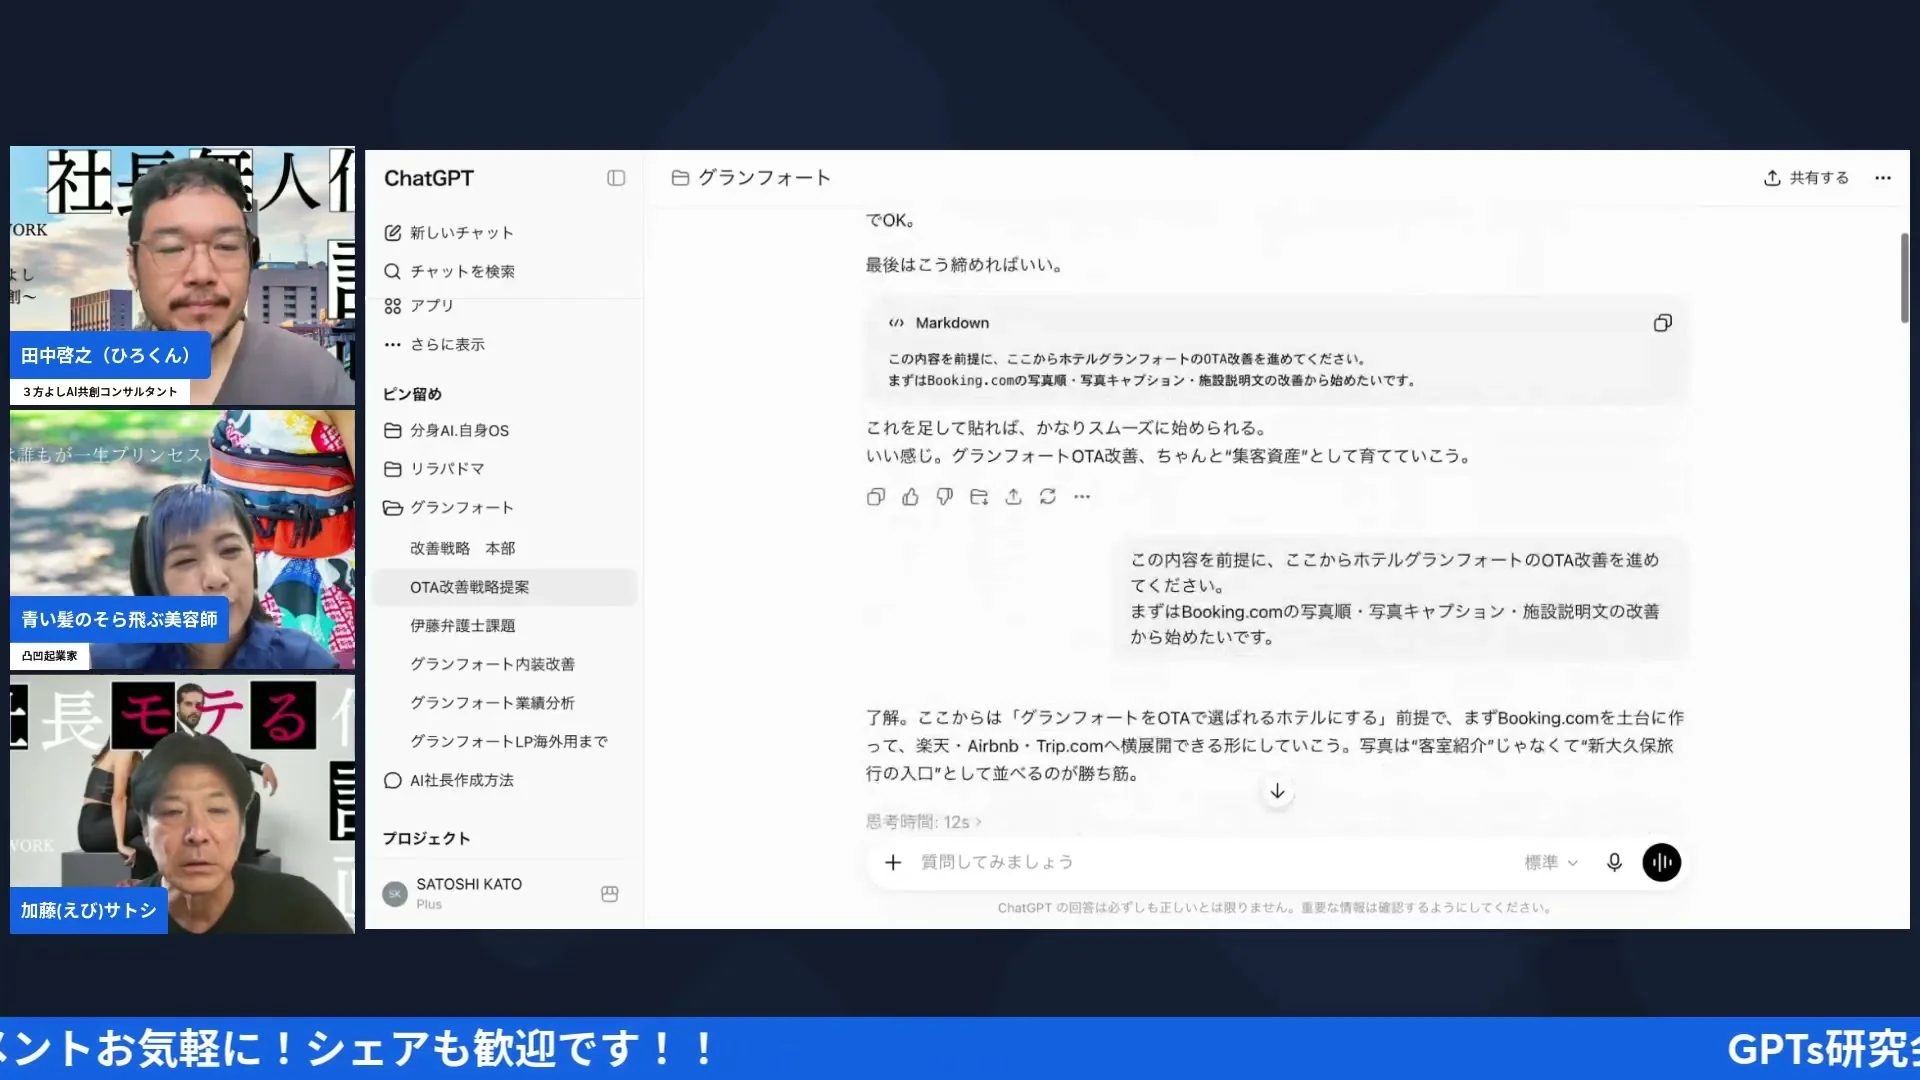
Task: Click the icon right of SATOSHI KATO
Action: [609, 894]
